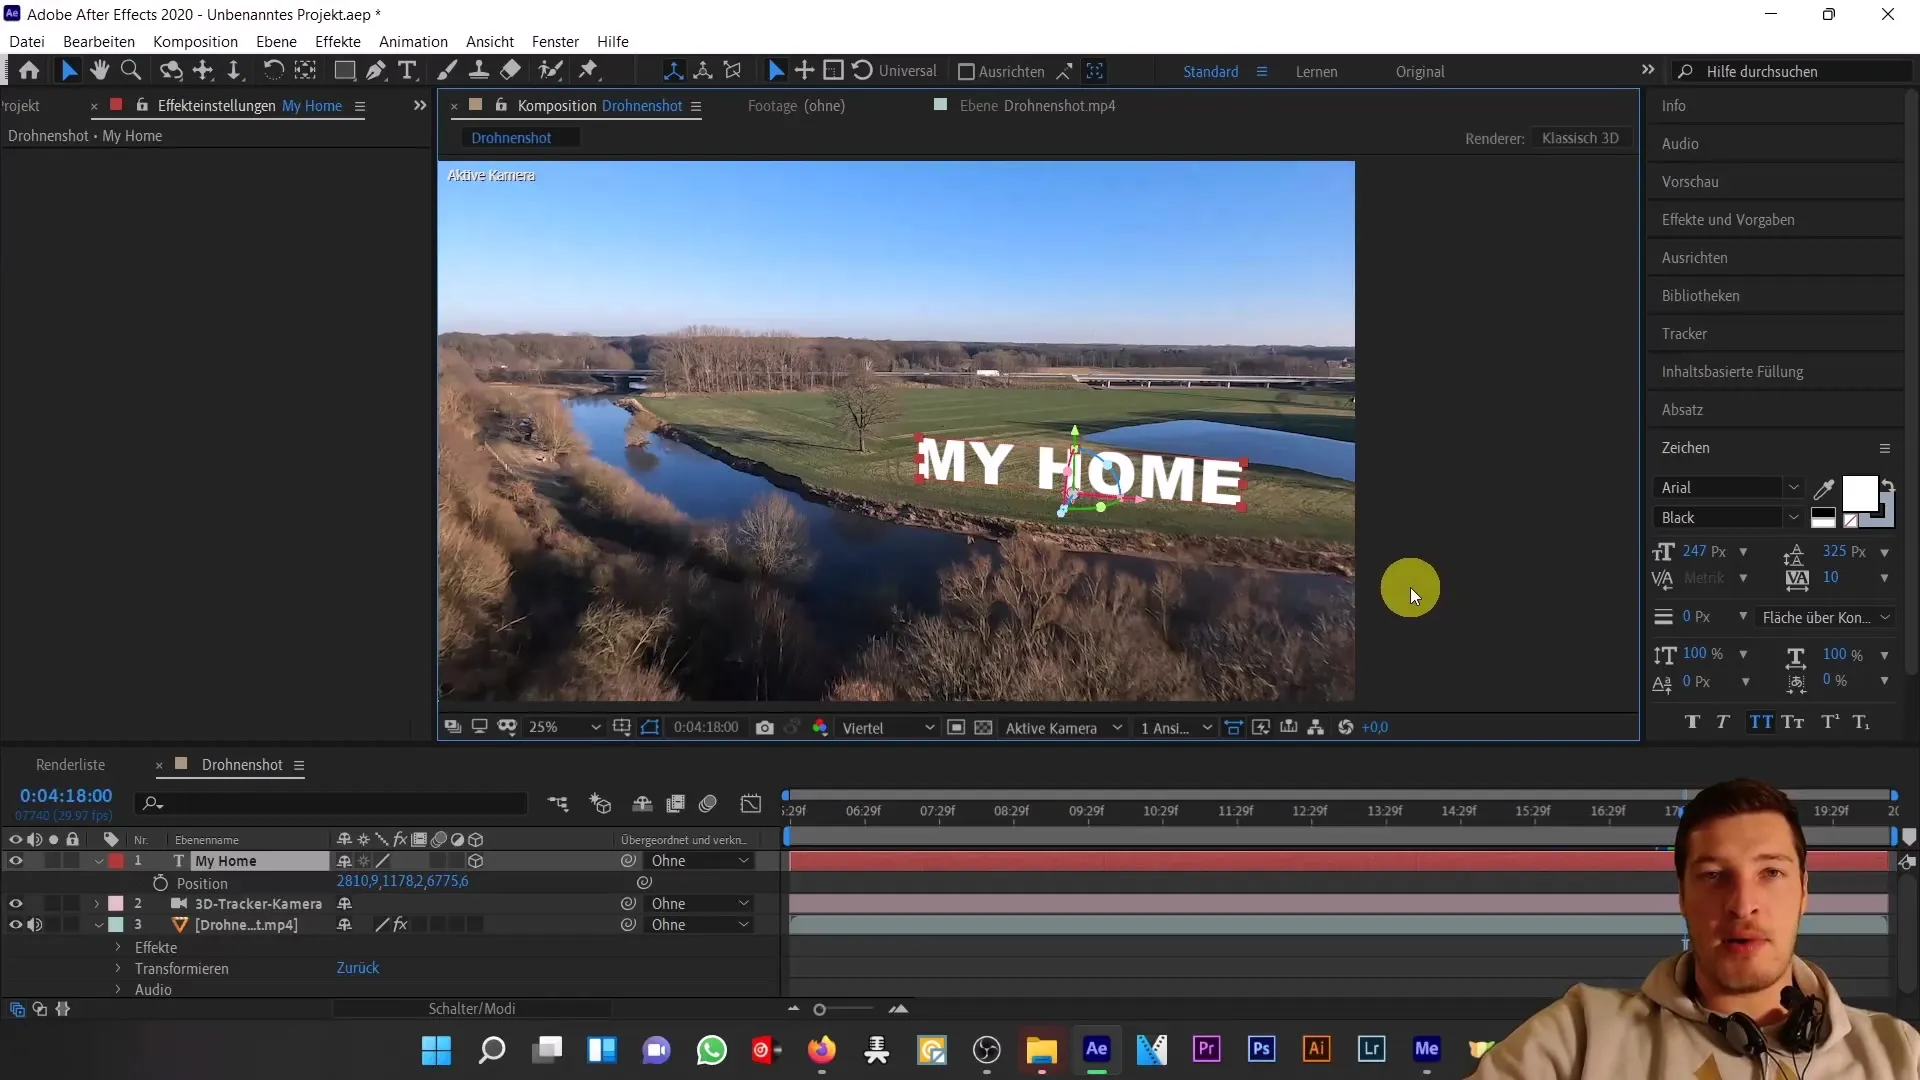Open the Datei menu

(27, 42)
